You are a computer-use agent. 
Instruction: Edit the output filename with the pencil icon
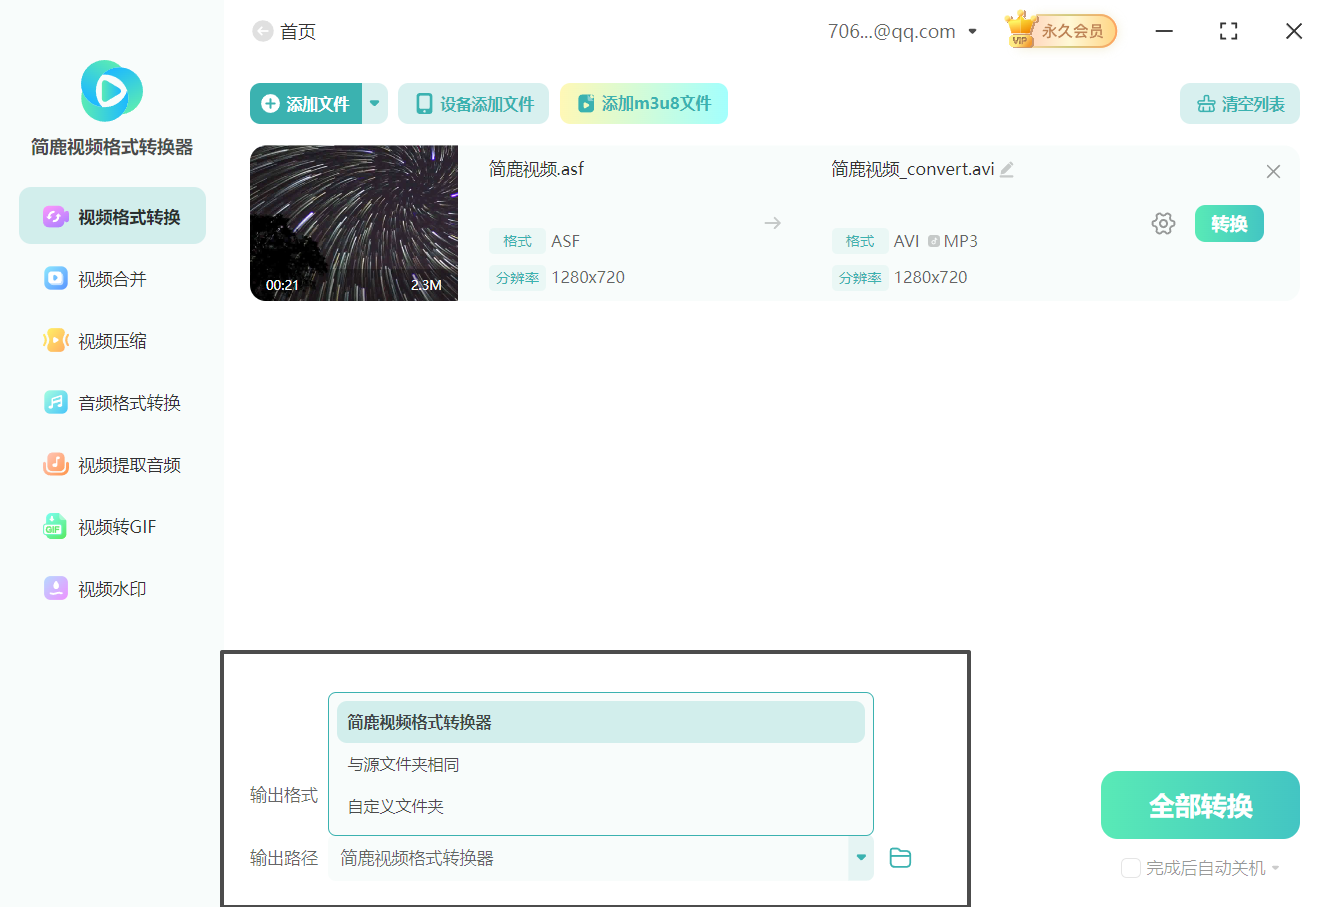coord(1007,169)
